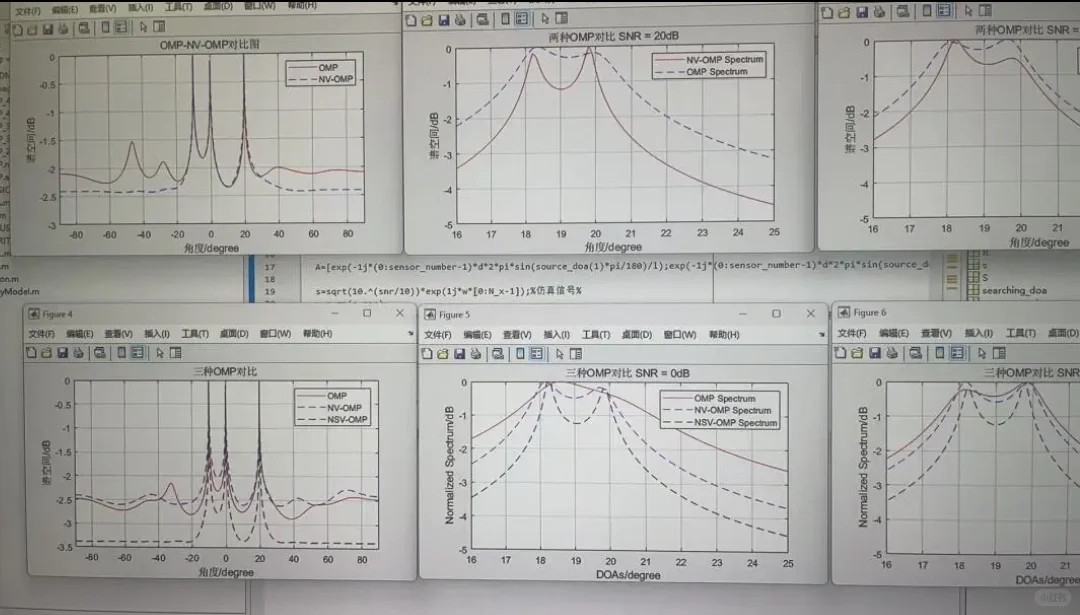
Task: Click Print icon in top-right figure window
Action: [x=879, y=12]
